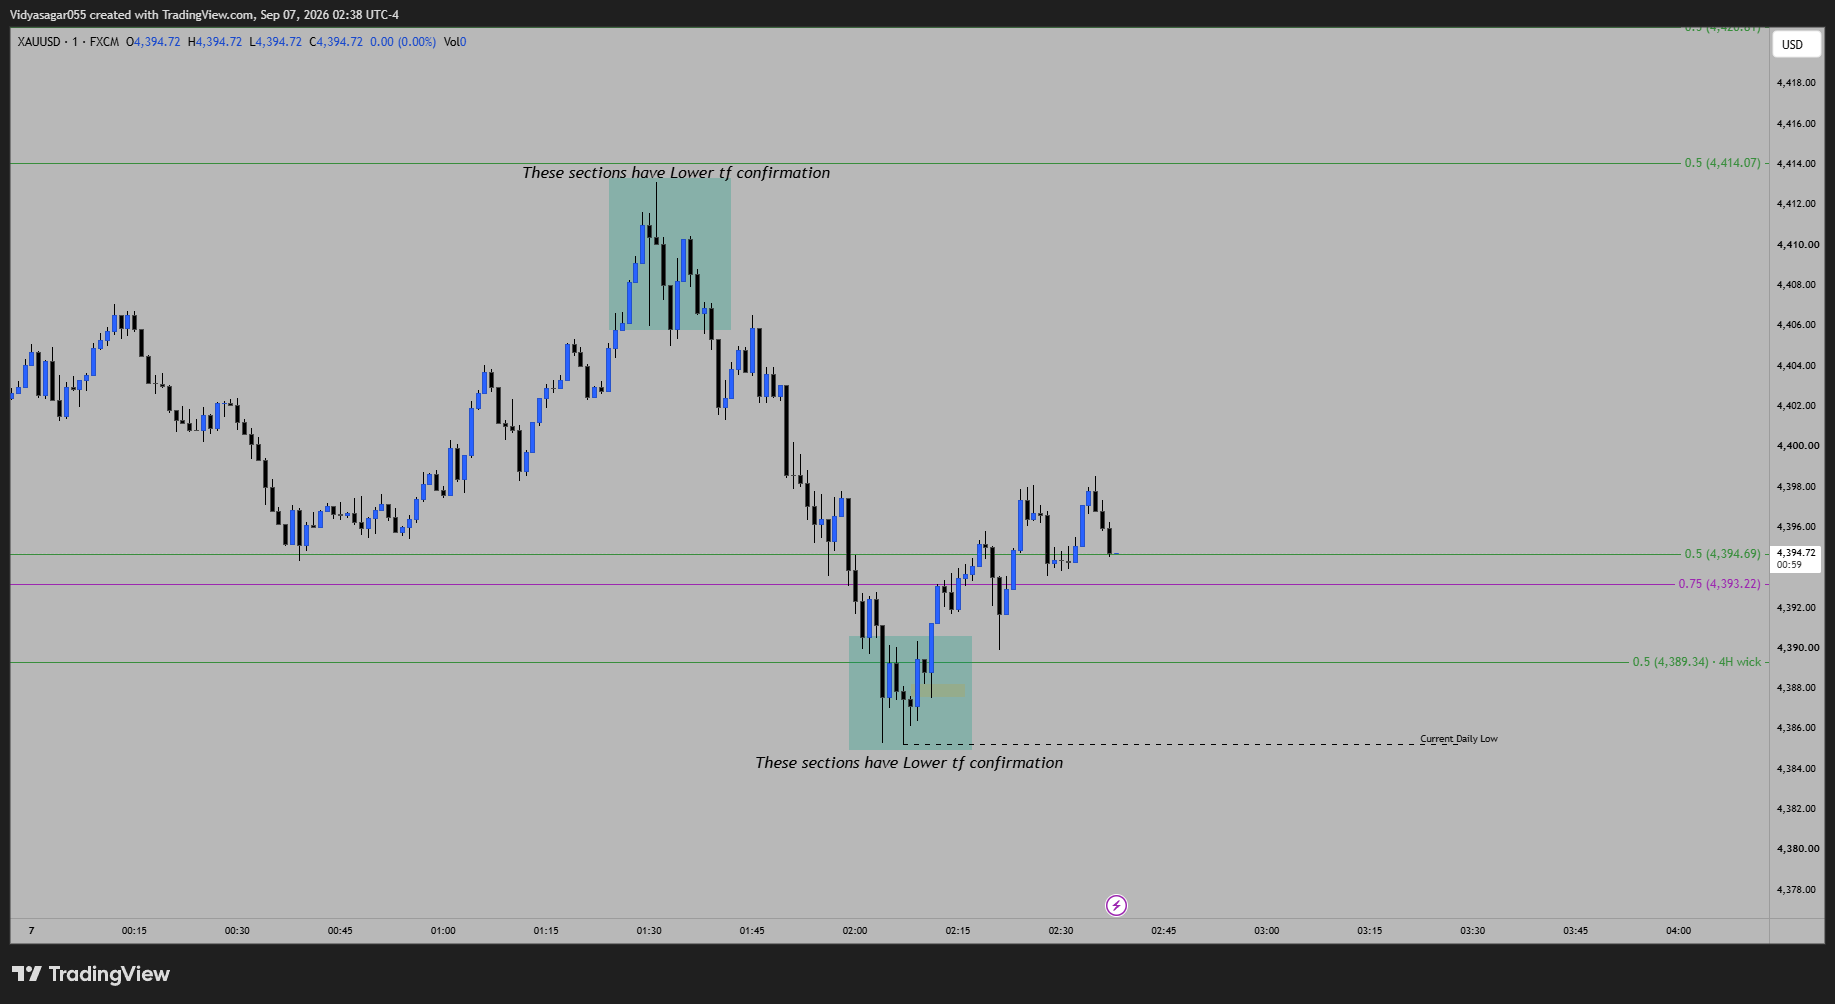Select the low value L4,394.72 in legend
1835x1004 pixels.
click(x=276, y=42)
